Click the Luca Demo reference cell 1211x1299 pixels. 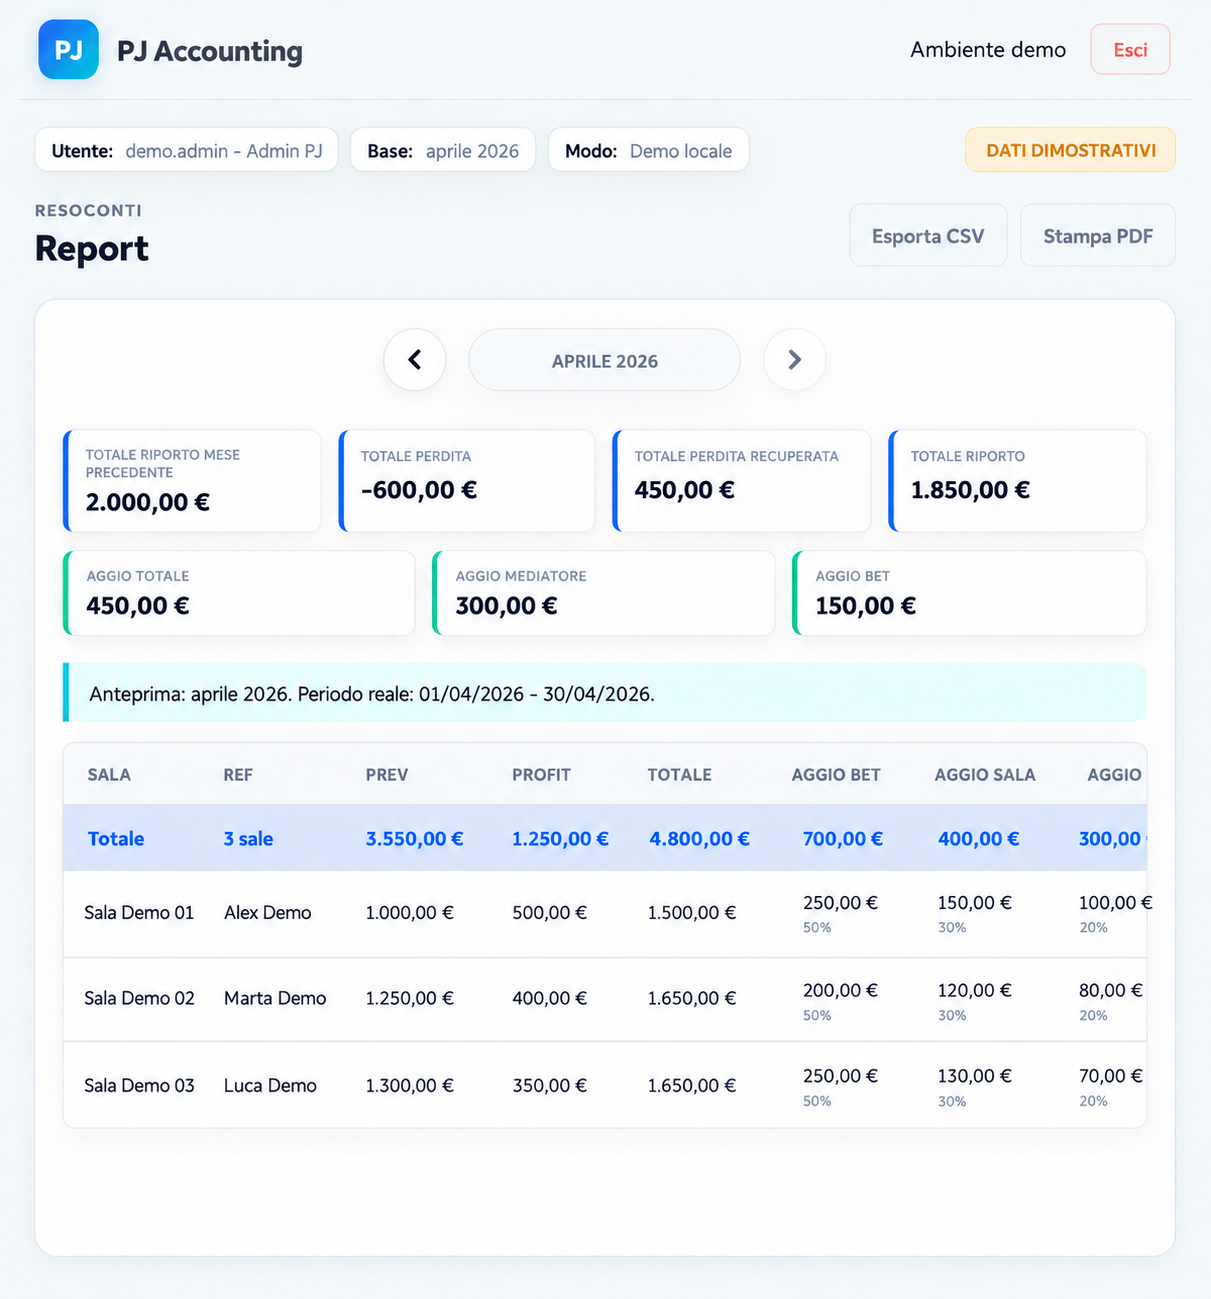[x=270, y=1085]
